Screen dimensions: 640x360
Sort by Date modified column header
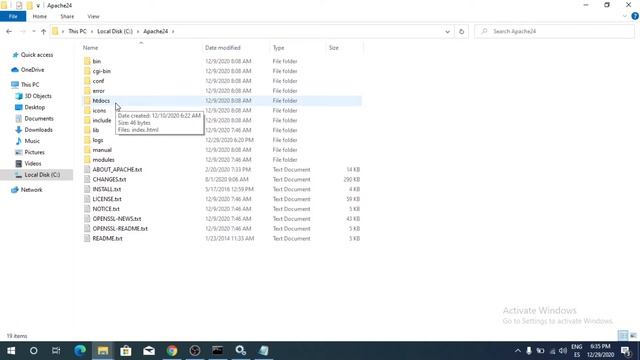[x=222, y=48]
